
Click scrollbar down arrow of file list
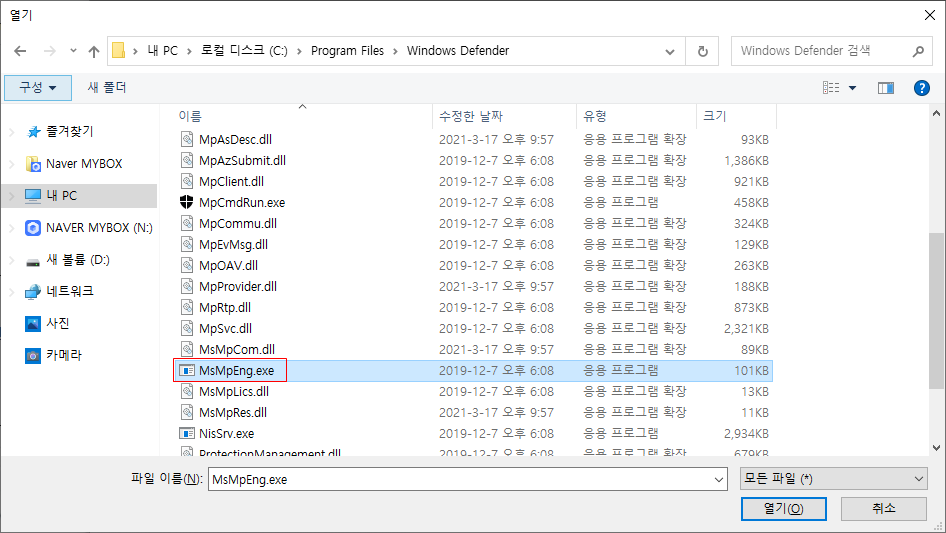(x=936, y=448)
